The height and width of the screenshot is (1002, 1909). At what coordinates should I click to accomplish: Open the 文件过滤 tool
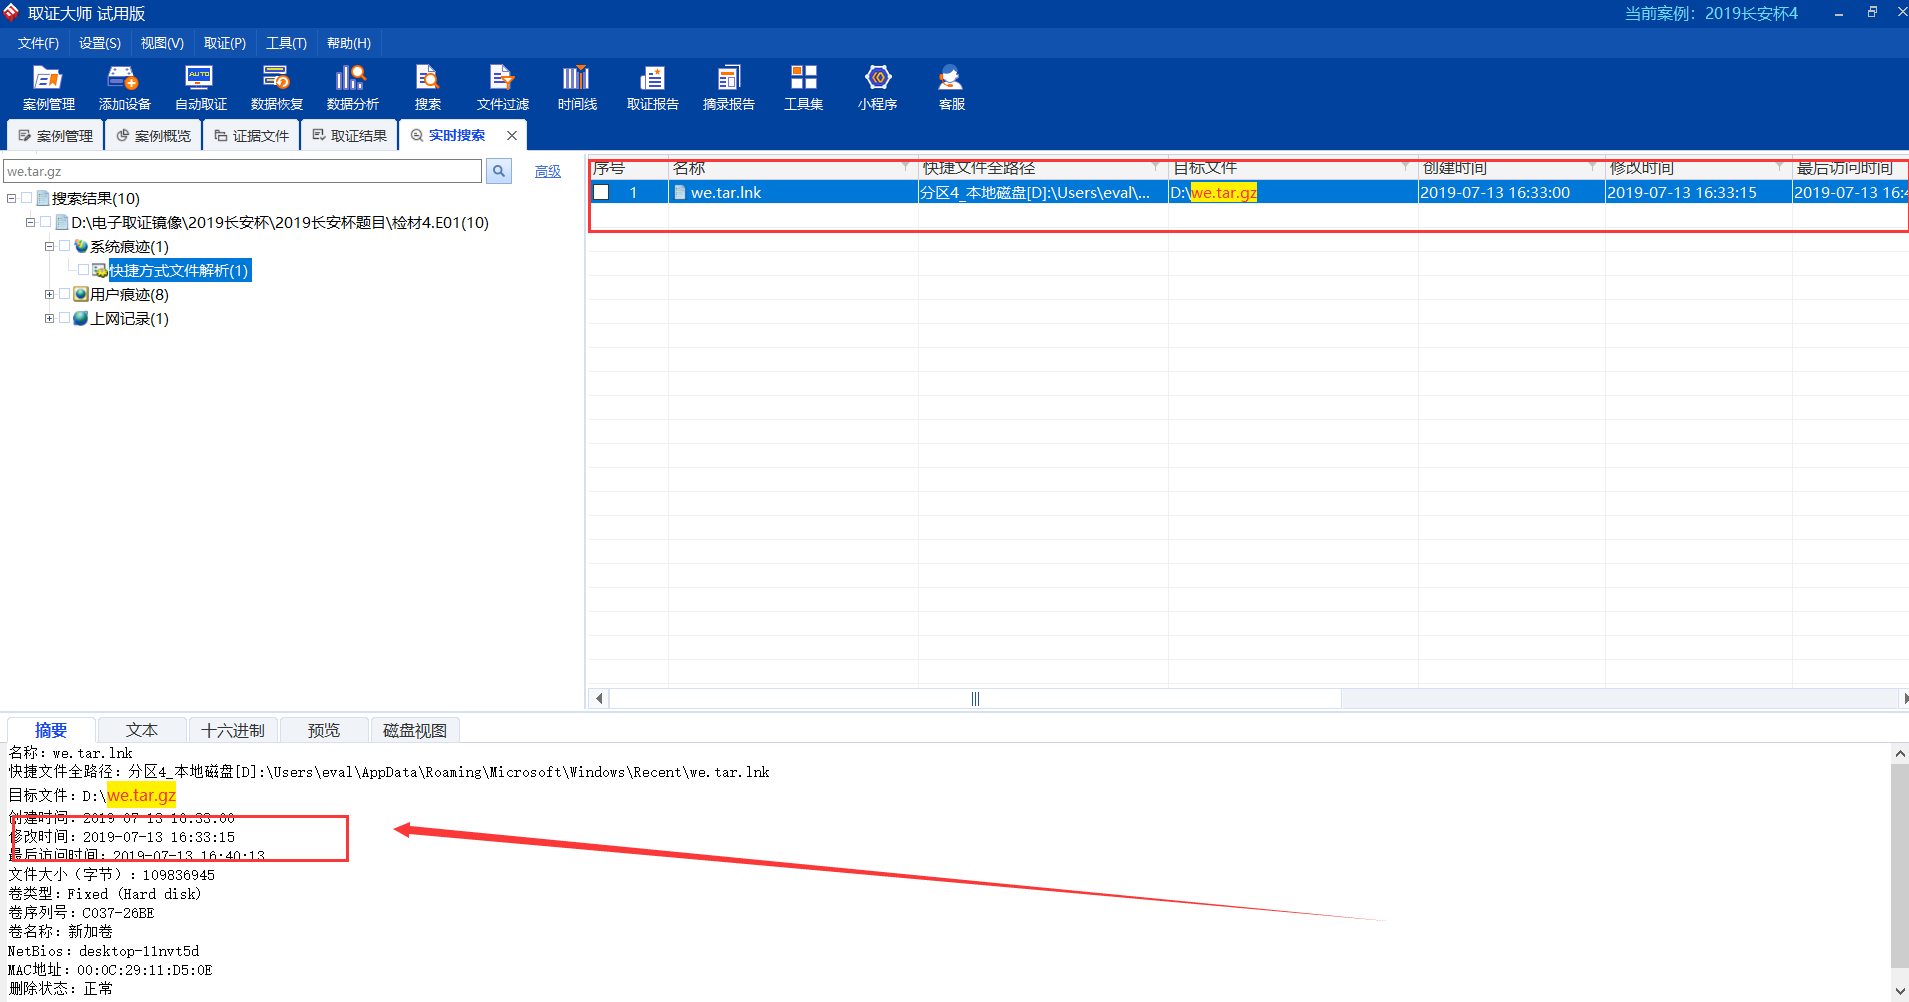tap(502, 87)
